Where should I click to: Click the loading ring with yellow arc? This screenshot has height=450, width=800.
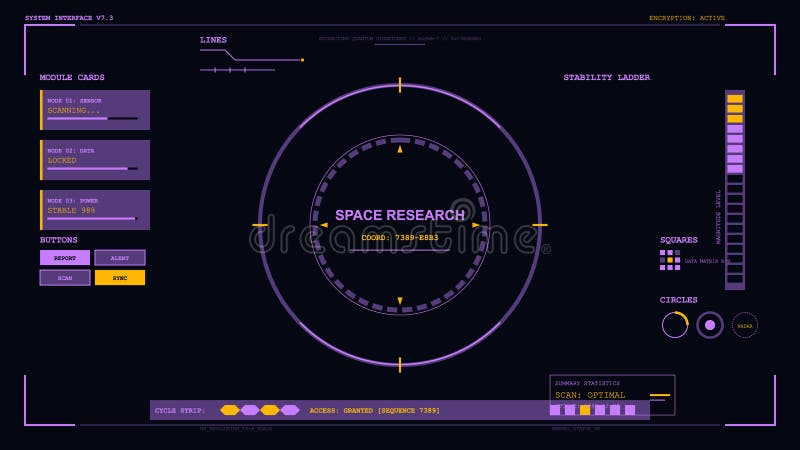tap(675, 325)
